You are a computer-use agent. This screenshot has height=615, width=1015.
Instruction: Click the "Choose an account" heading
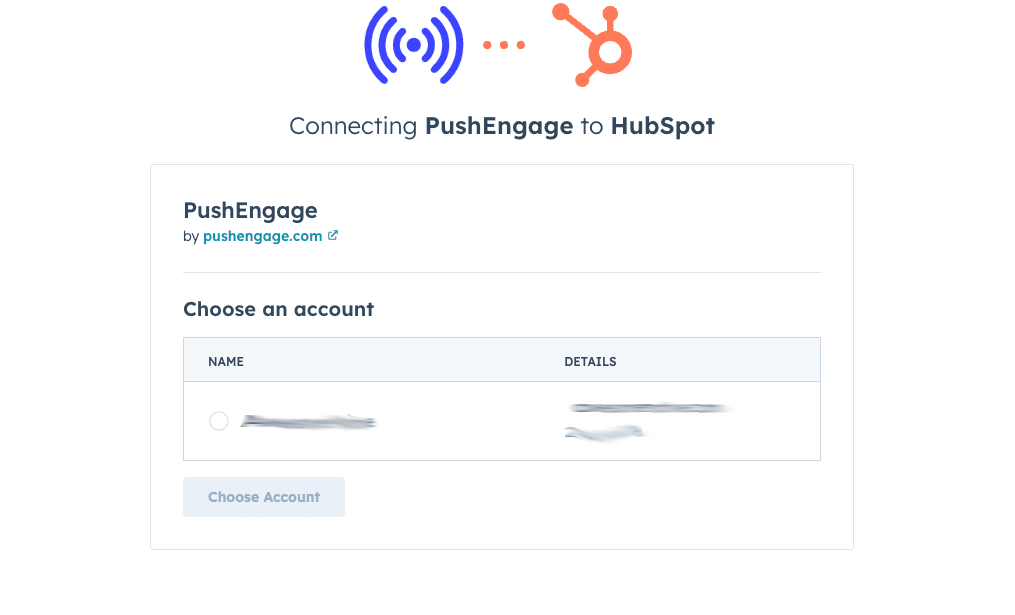click(278, 309)
